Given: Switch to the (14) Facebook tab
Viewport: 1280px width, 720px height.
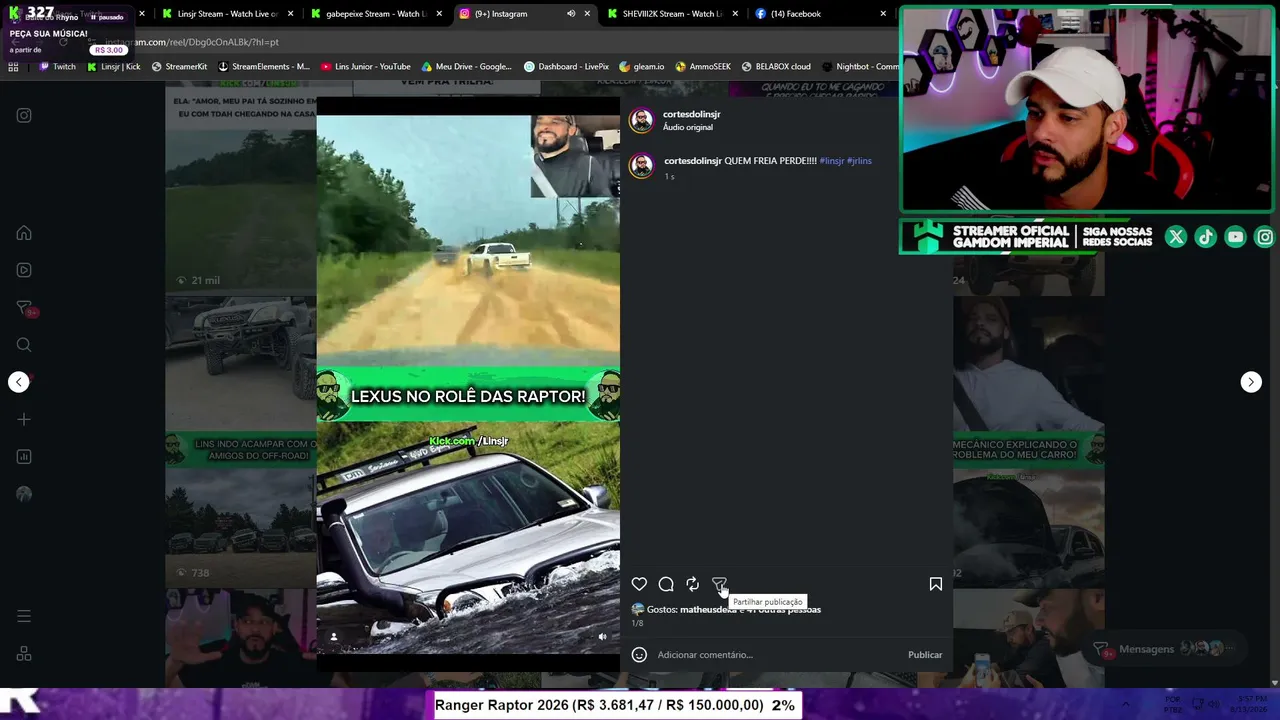Looking at the screenshot, I should point(821,14).
